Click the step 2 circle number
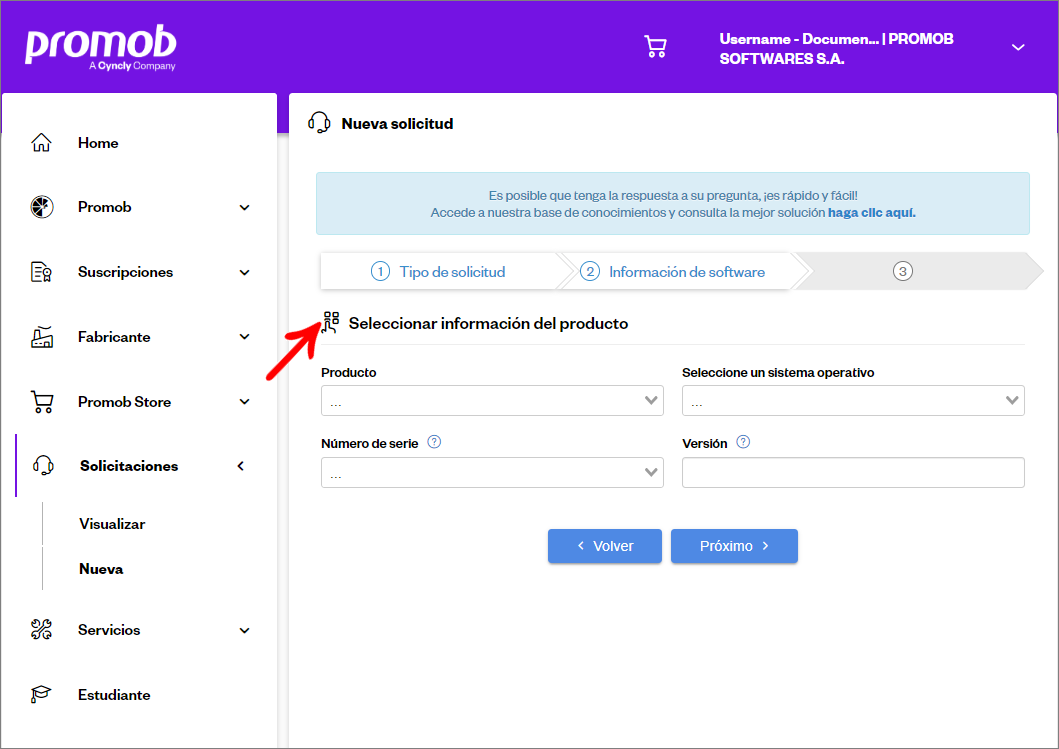 pyautogui.click(x=590, y=272)
